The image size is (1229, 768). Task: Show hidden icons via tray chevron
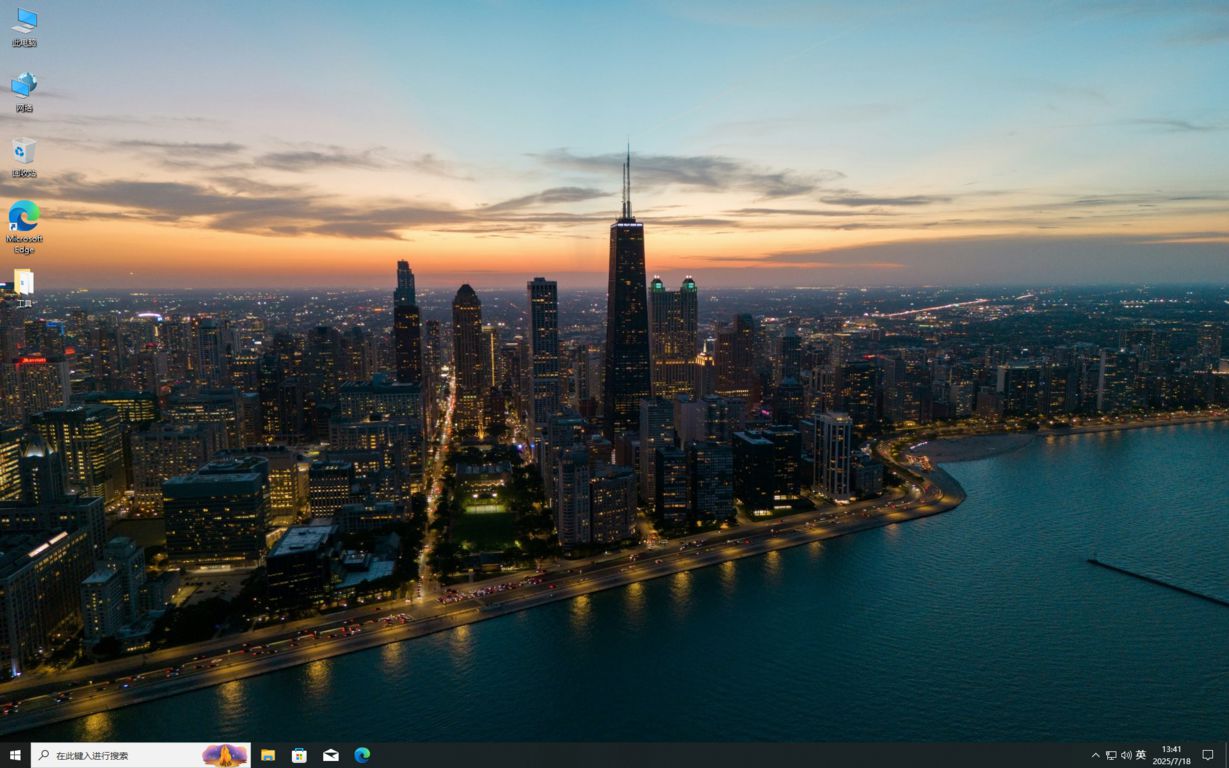(x=1096, y=755)
